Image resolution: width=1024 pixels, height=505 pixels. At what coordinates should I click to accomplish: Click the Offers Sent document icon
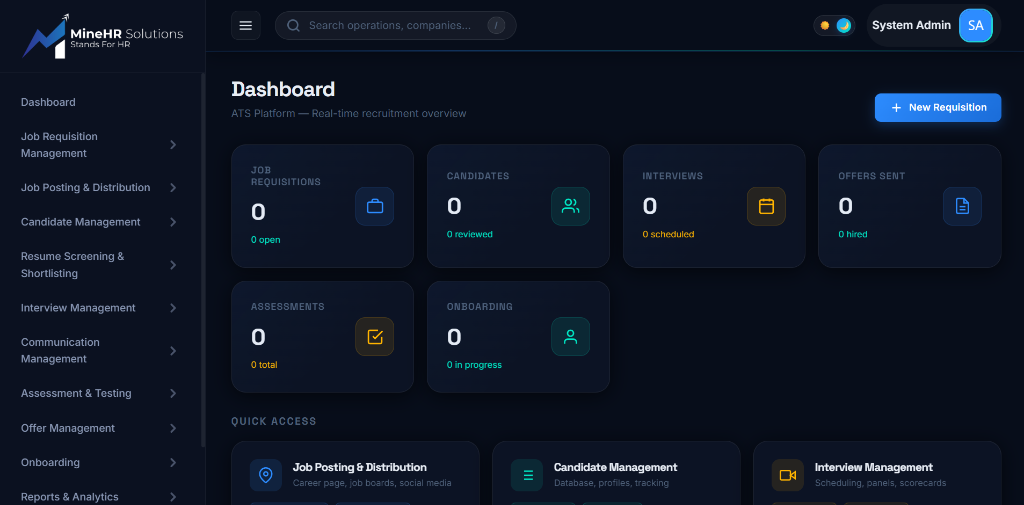click(962, 206)
